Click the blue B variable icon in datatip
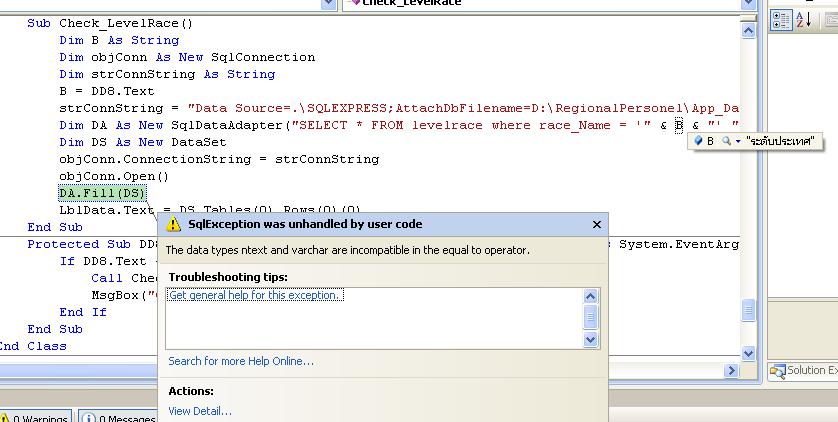This screenshot has height=422, width=838. 698,140
